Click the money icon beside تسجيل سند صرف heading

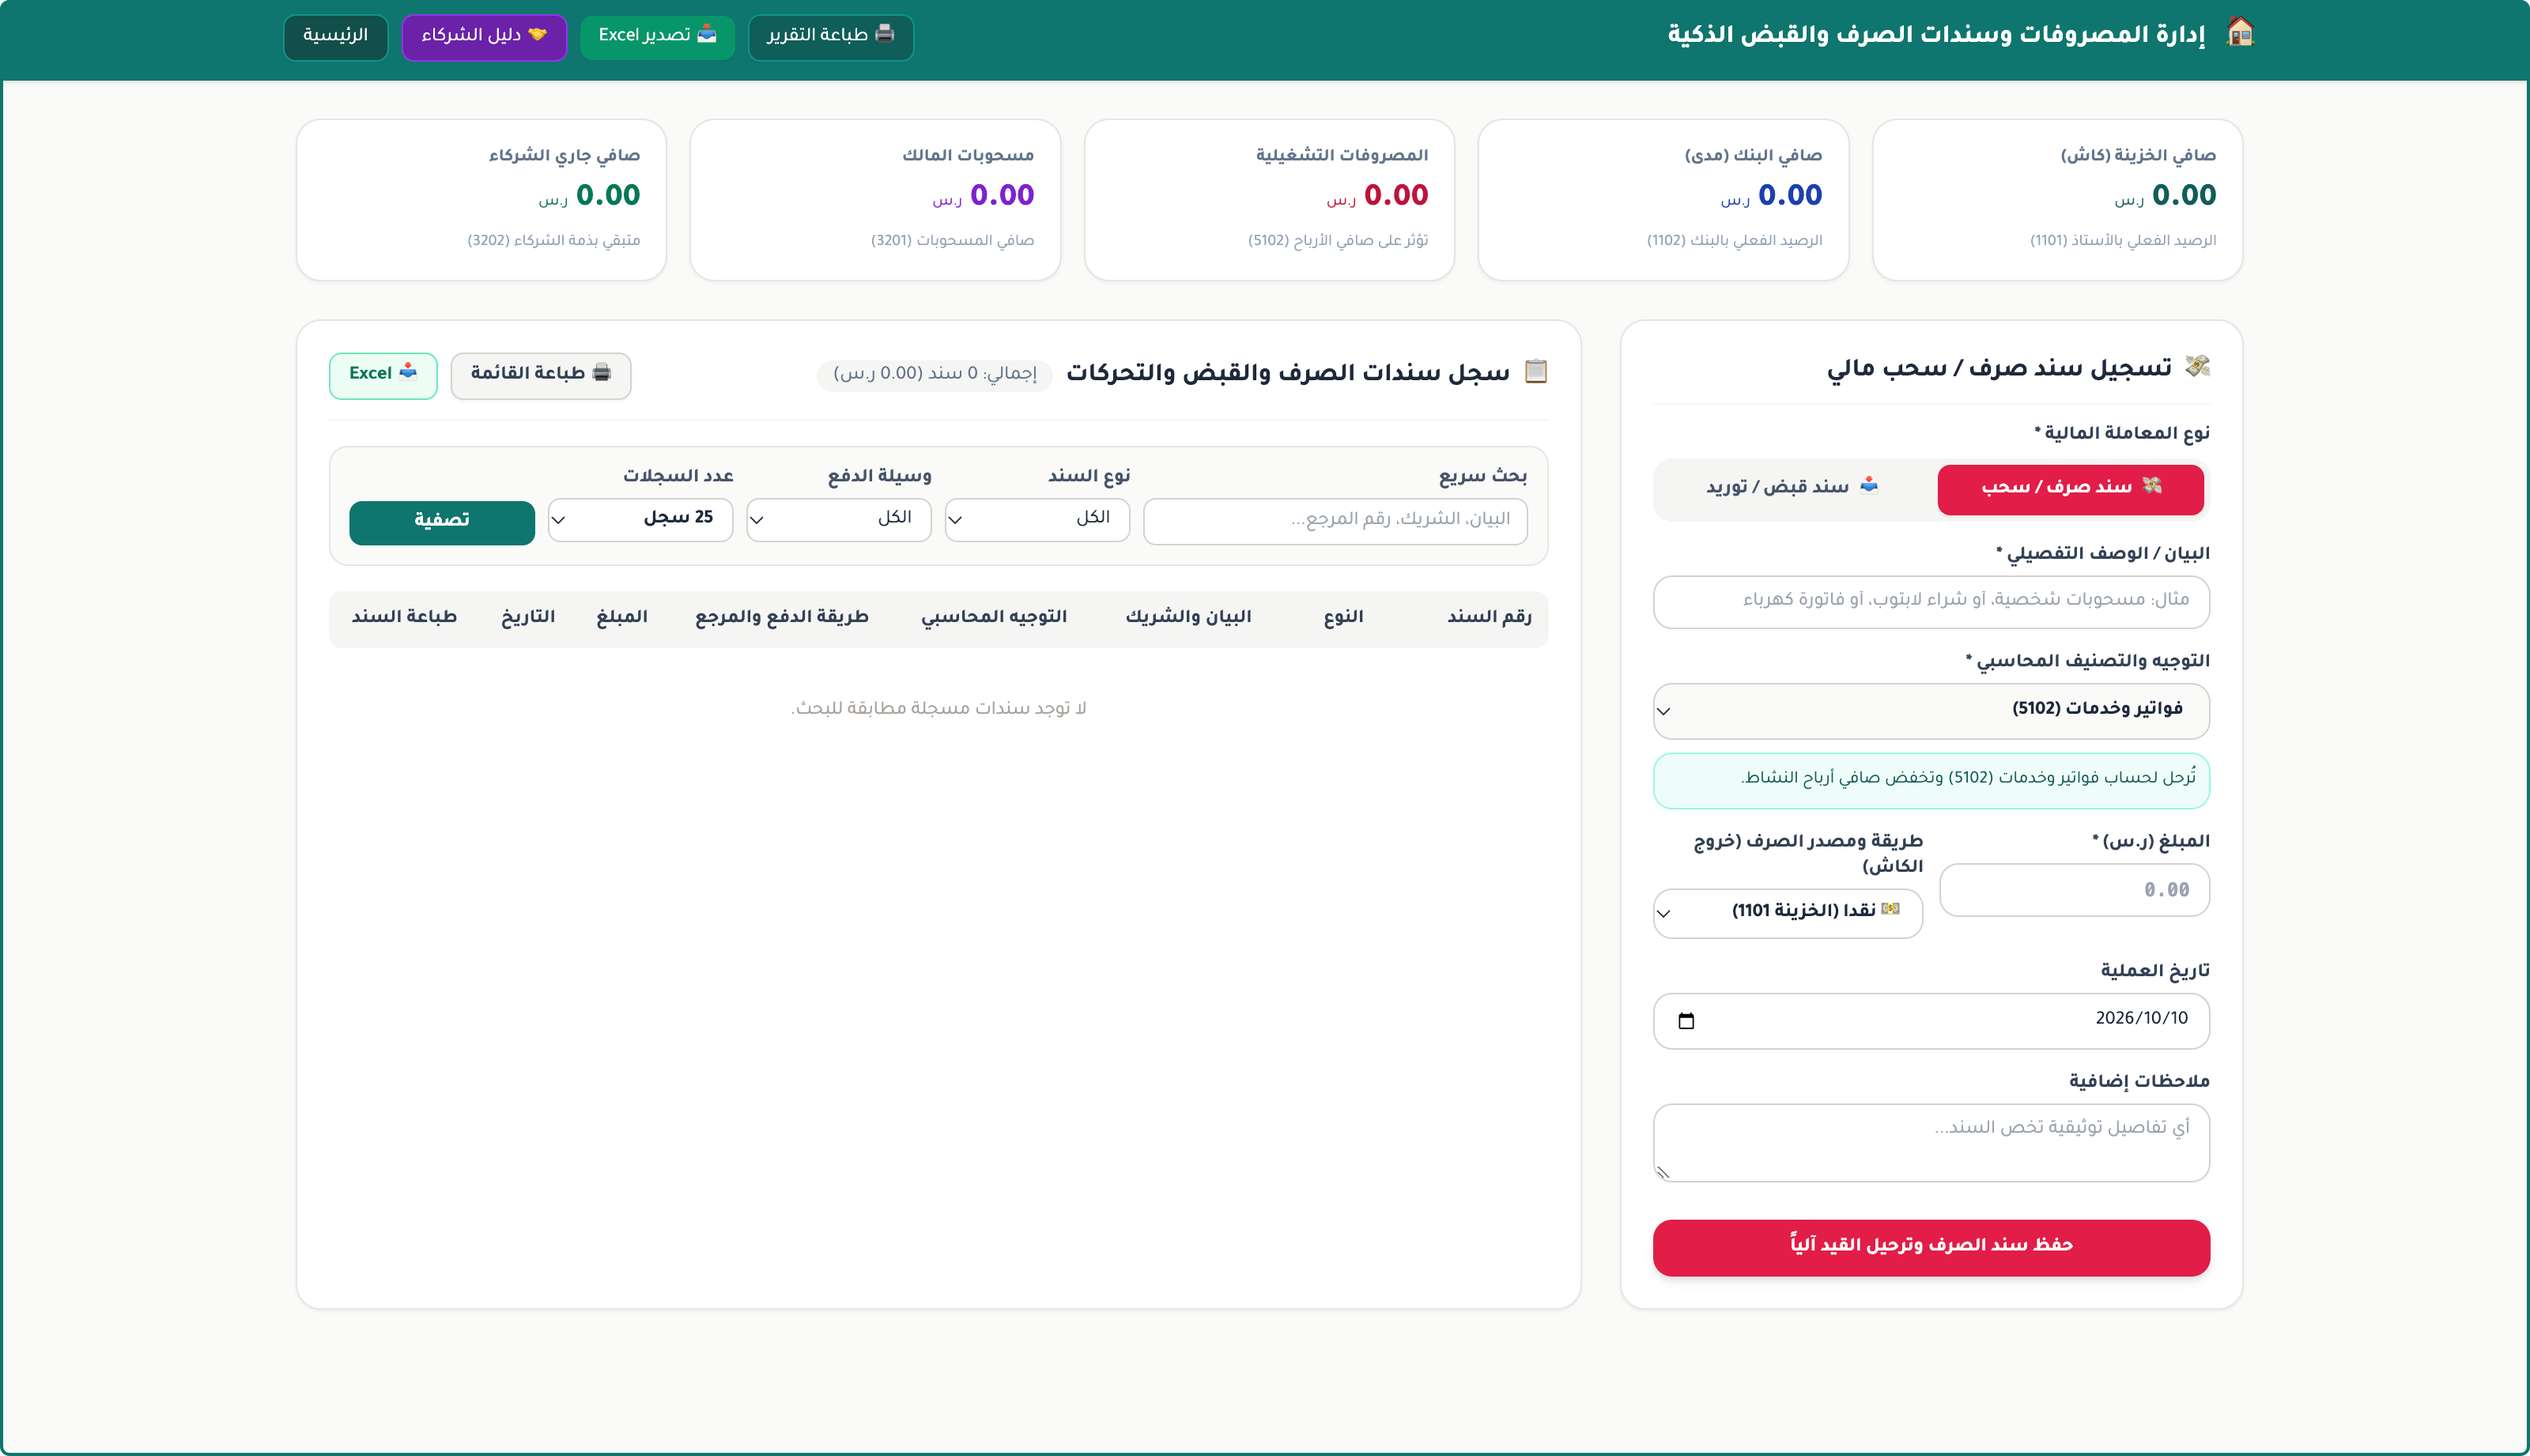click(x=2197, y=367)
